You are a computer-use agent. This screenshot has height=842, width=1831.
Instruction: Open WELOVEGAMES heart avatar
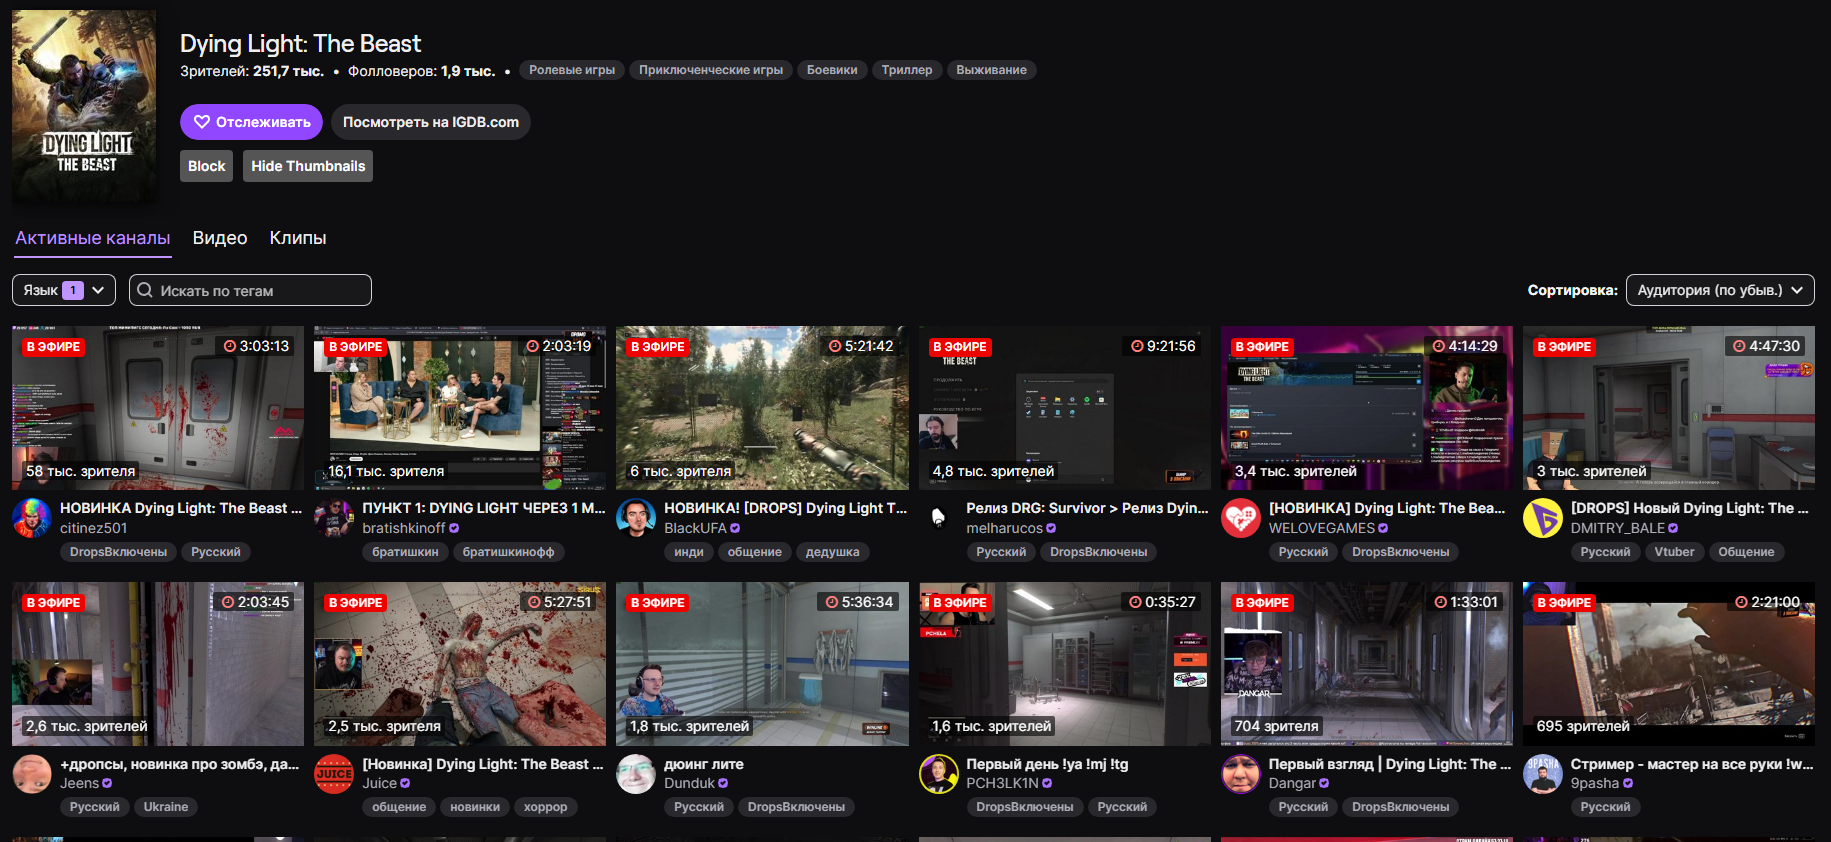click(x=1241, y=518)
